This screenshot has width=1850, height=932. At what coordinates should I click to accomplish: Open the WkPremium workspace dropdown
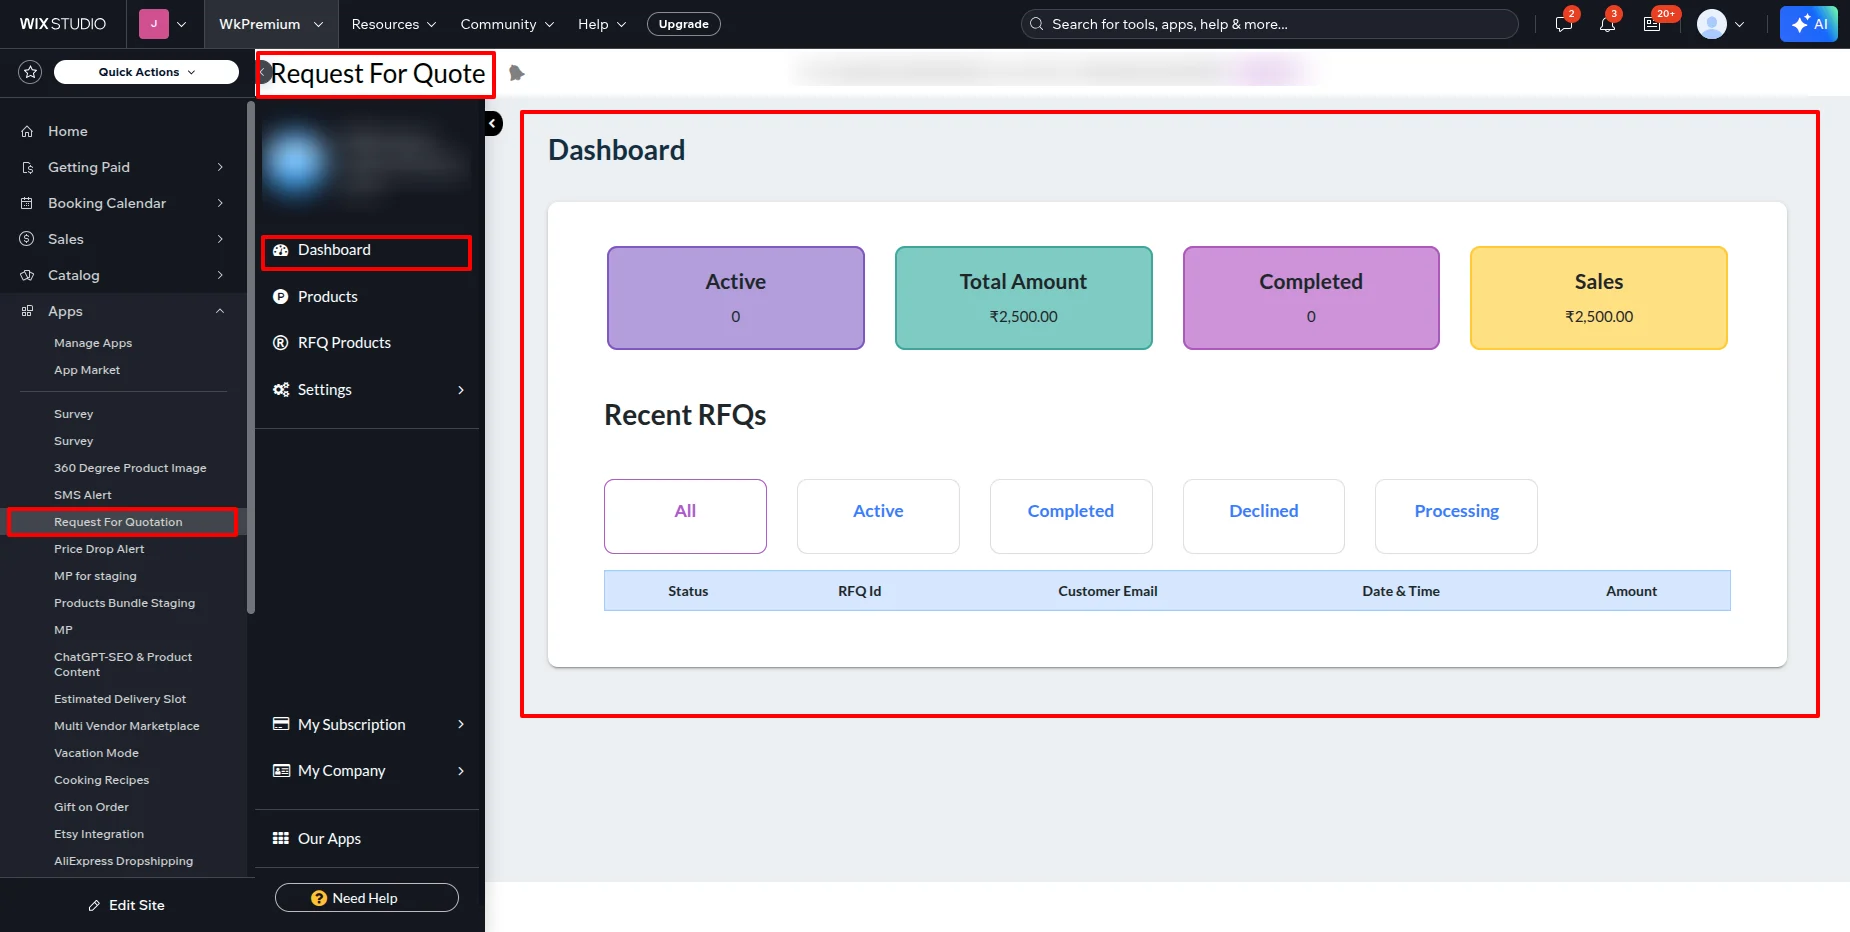pos(270,23)
